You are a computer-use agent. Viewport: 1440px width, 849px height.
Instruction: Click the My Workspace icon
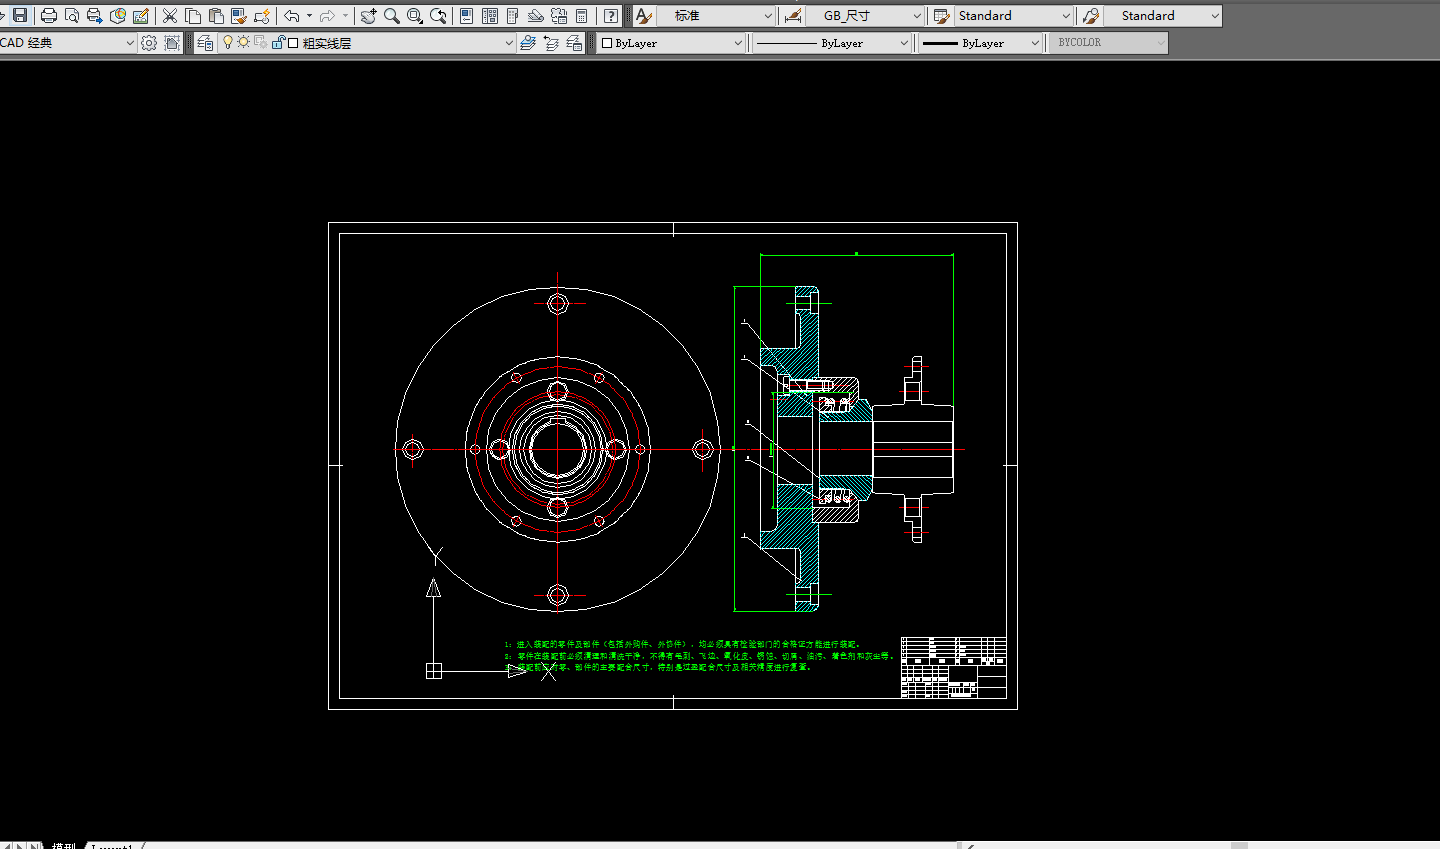(172, 43)
